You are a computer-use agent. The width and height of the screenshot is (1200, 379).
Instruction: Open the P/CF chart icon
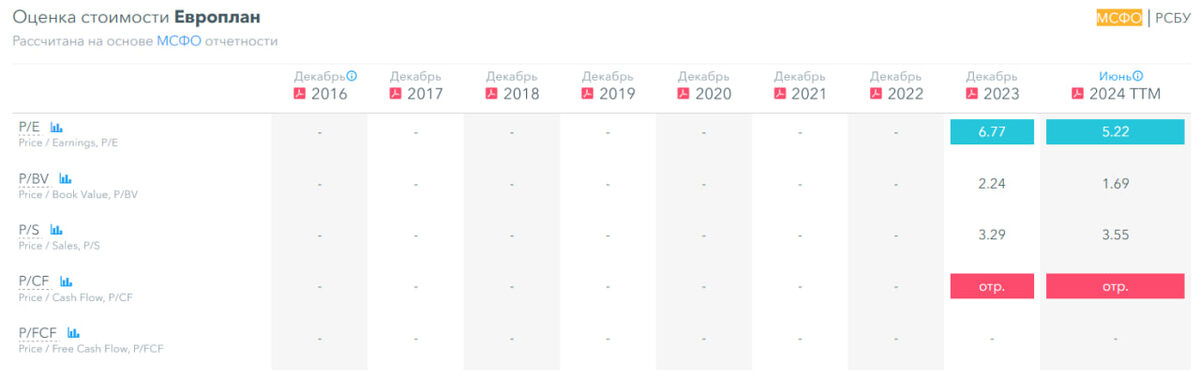tap(66, 282)
